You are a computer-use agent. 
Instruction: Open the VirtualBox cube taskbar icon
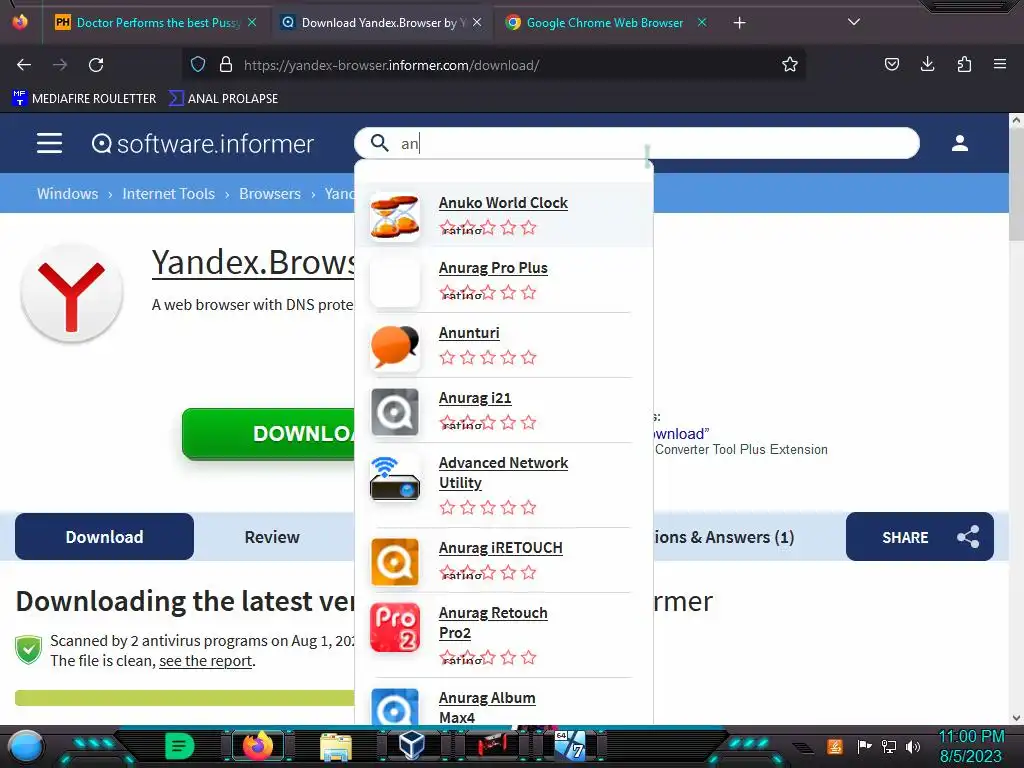[412, 746]
